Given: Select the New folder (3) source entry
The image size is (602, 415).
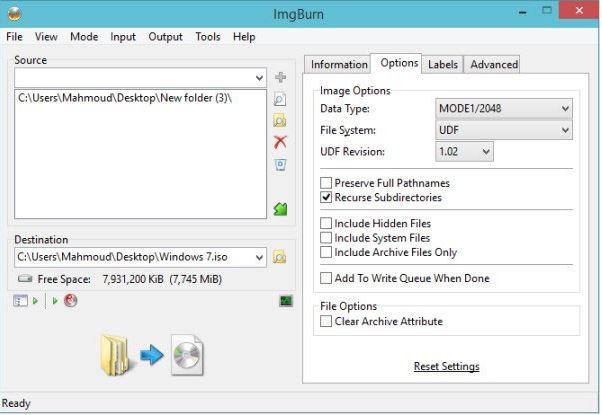Looking at the screenshot, I should (125, 98).
